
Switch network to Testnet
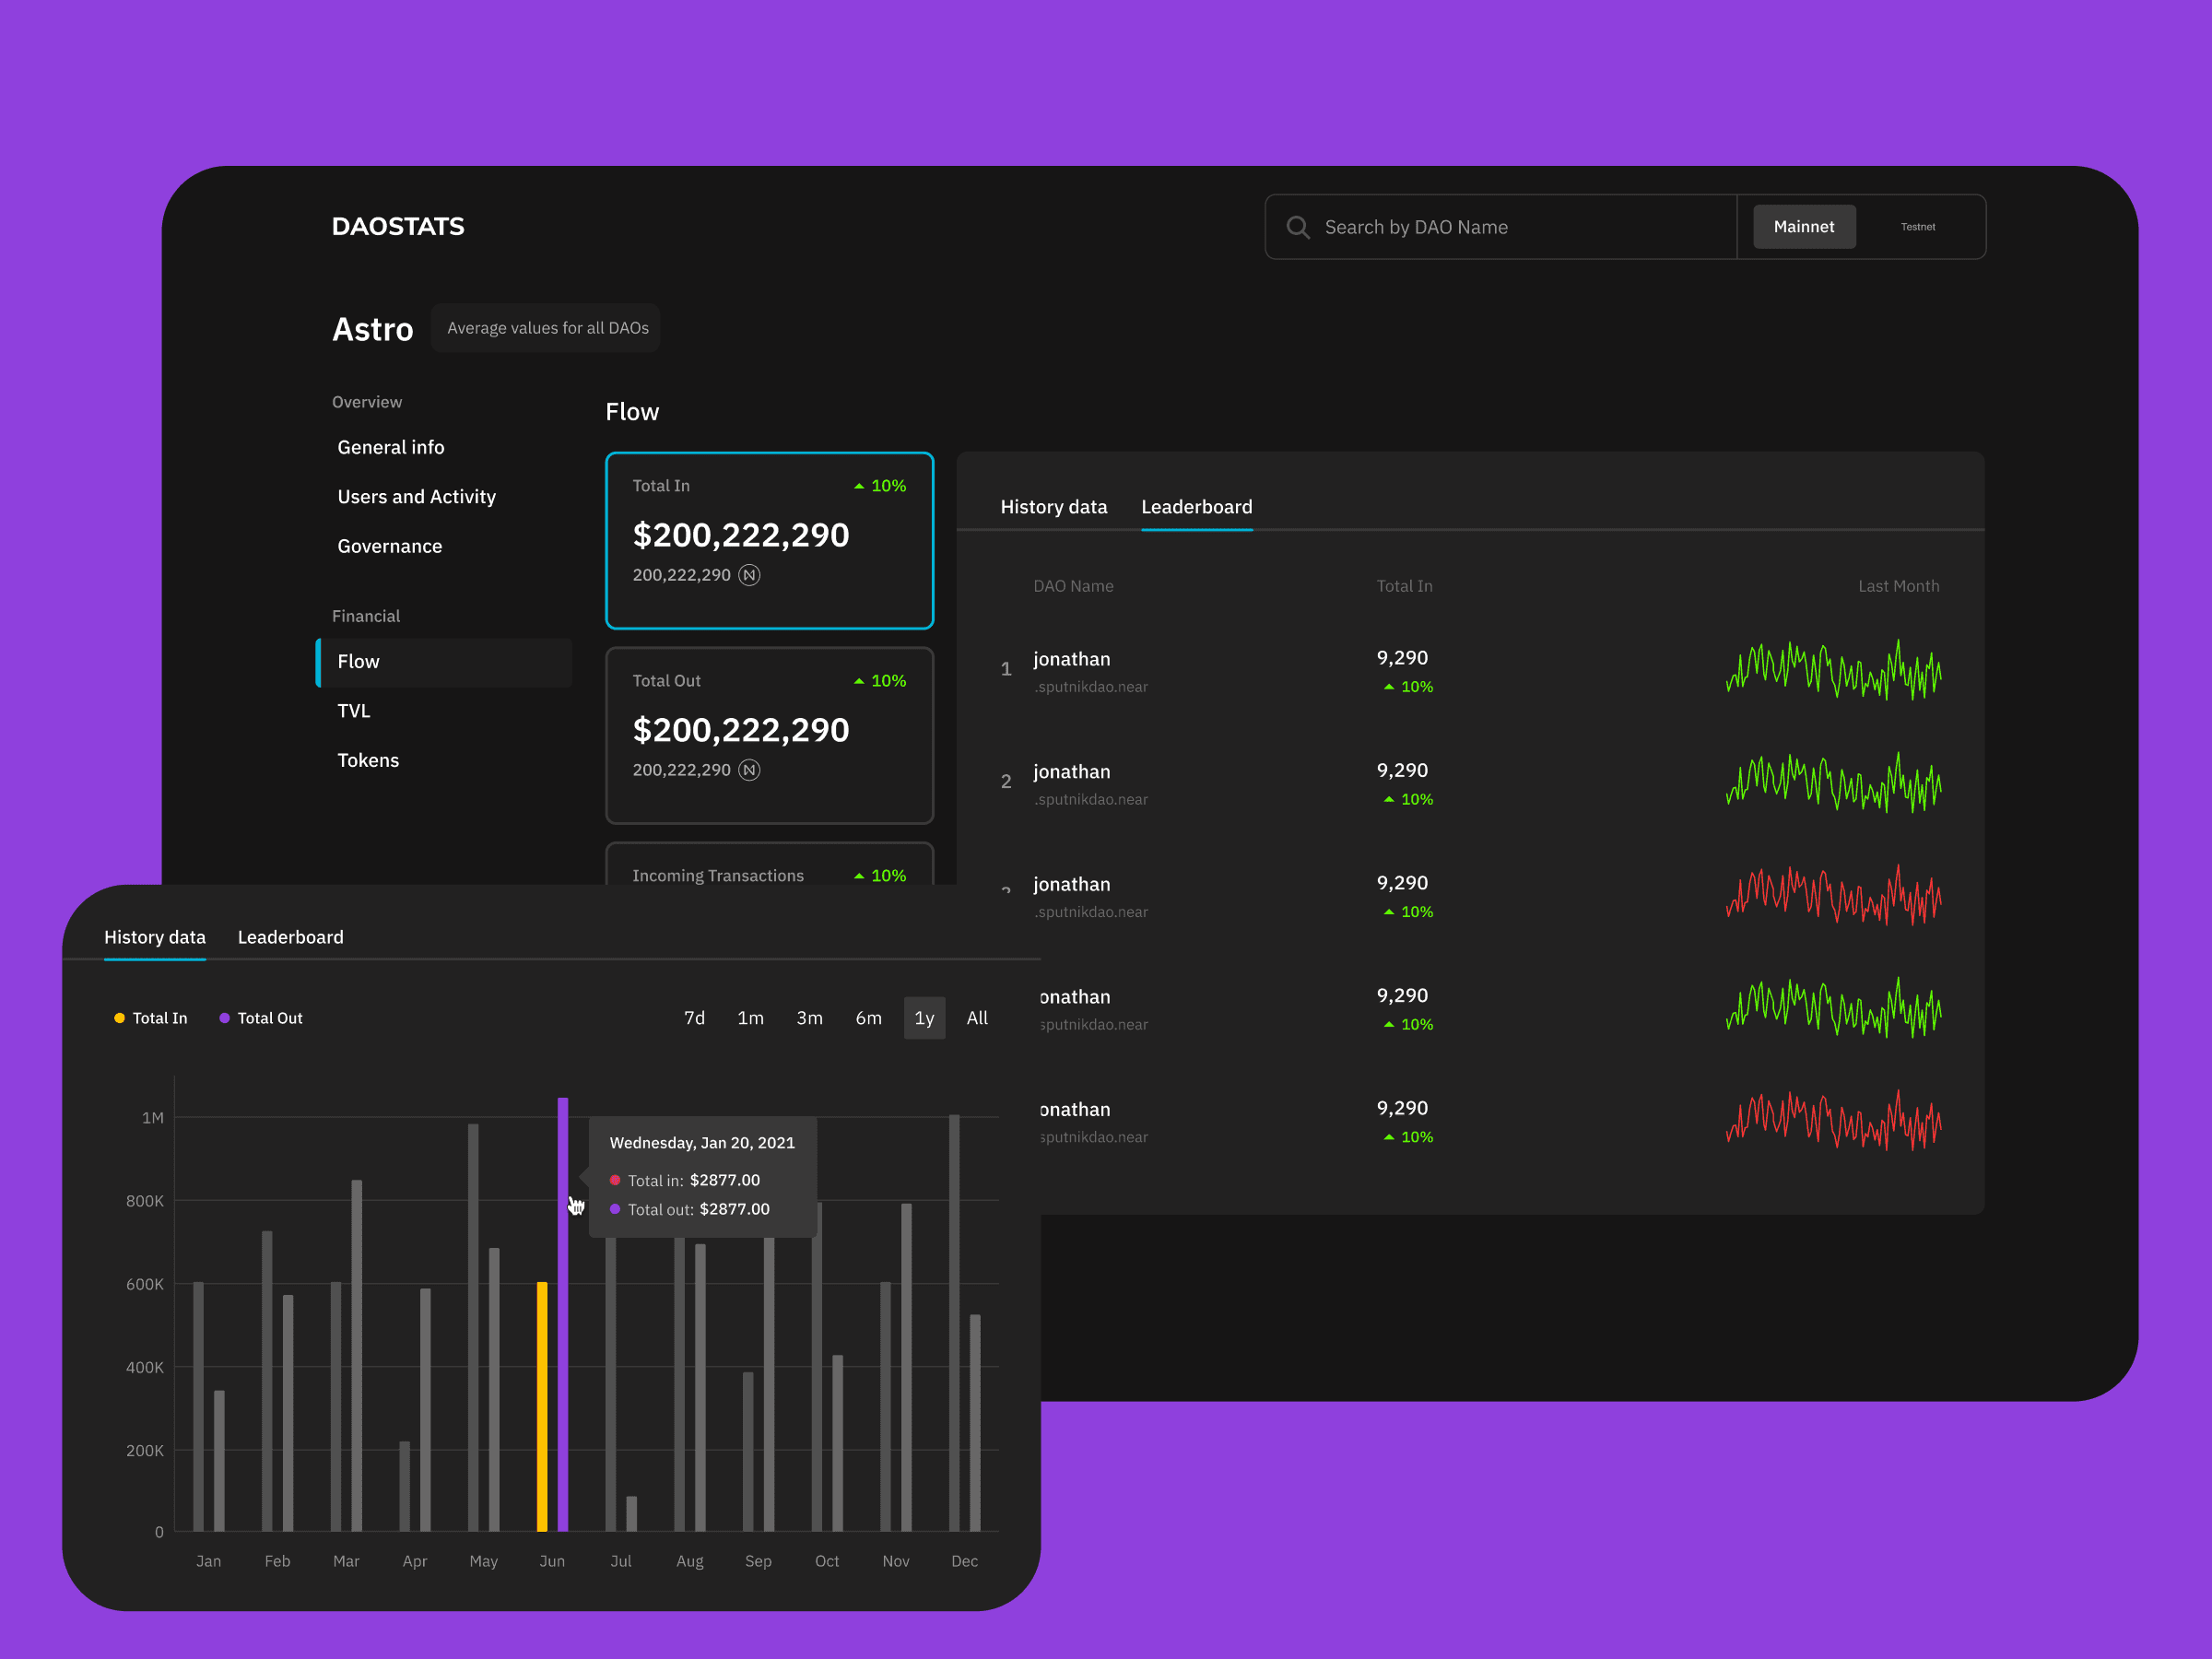tap(1917, 227)
